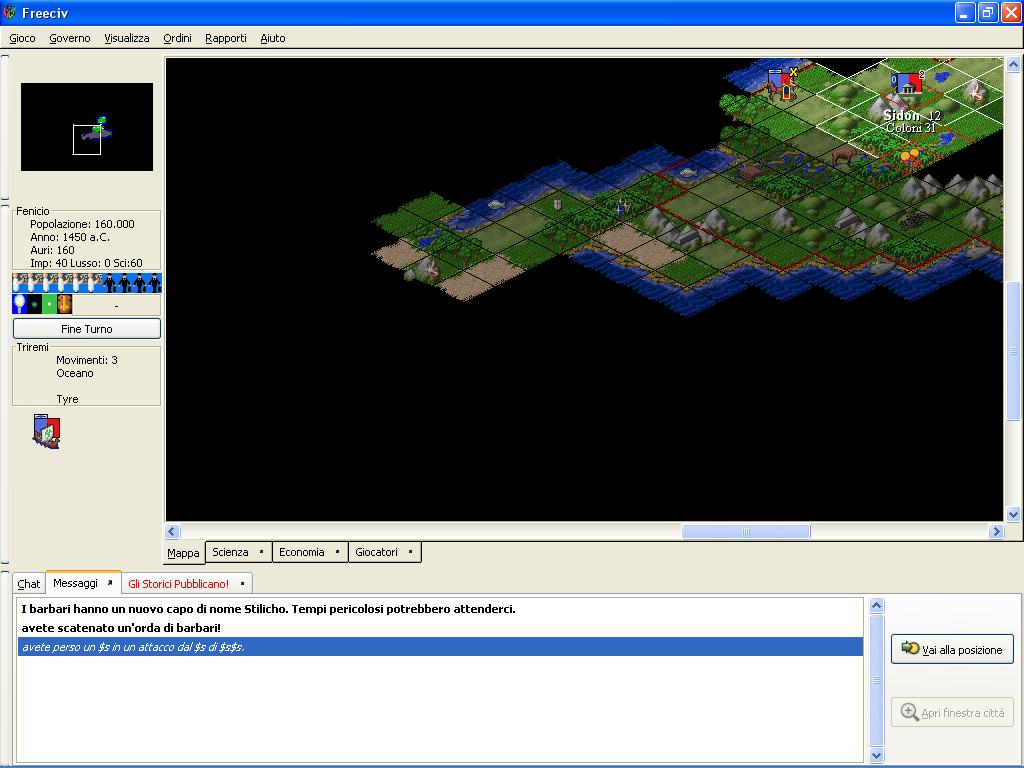The width and height of the screenshot is (1024, 768).
Task: Click the message list scrollbar thumb
Action: click(876, 680)
